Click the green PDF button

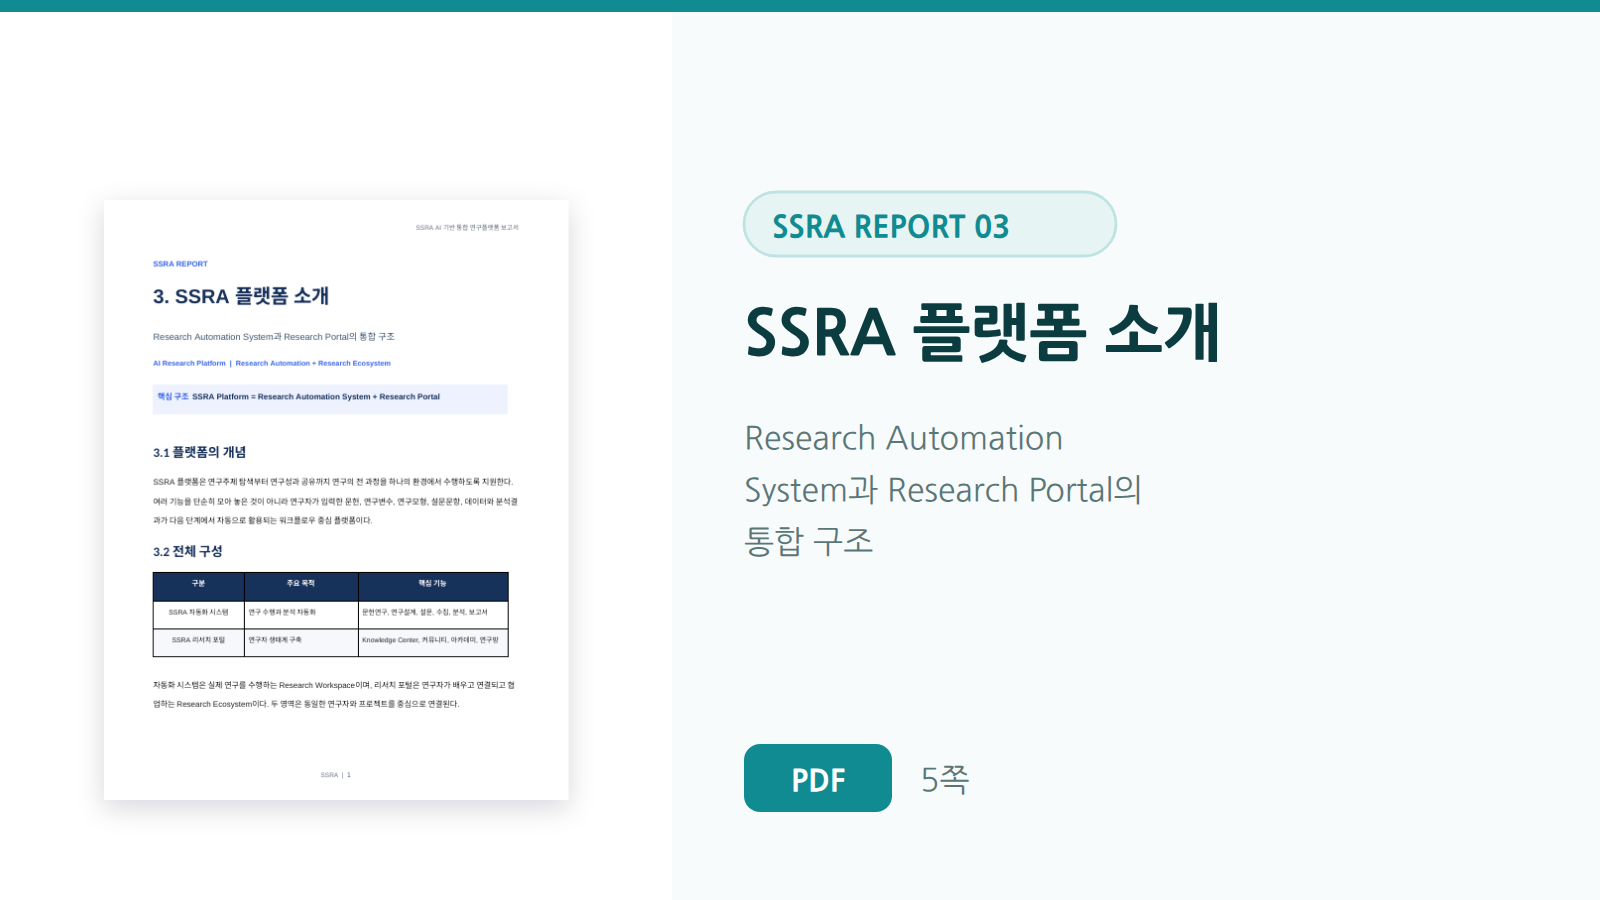[x=818, y=778]
